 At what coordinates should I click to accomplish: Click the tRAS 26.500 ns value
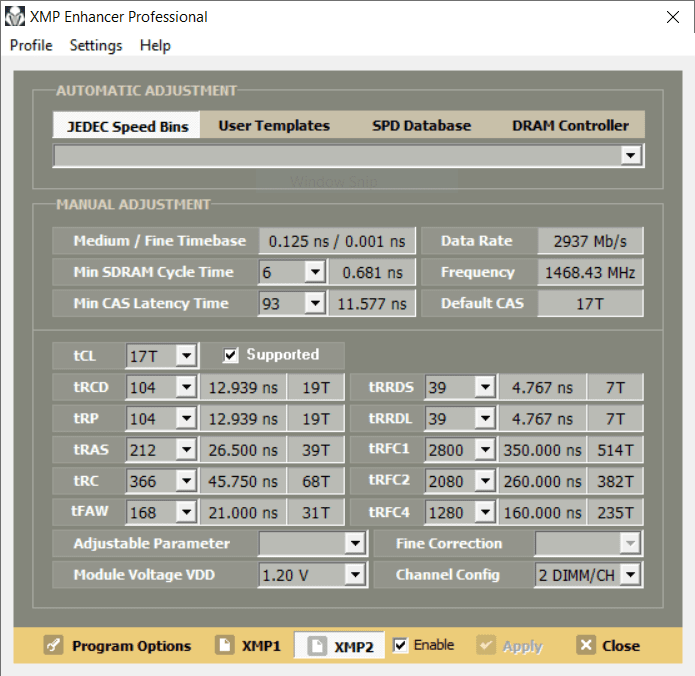(243, 450)
